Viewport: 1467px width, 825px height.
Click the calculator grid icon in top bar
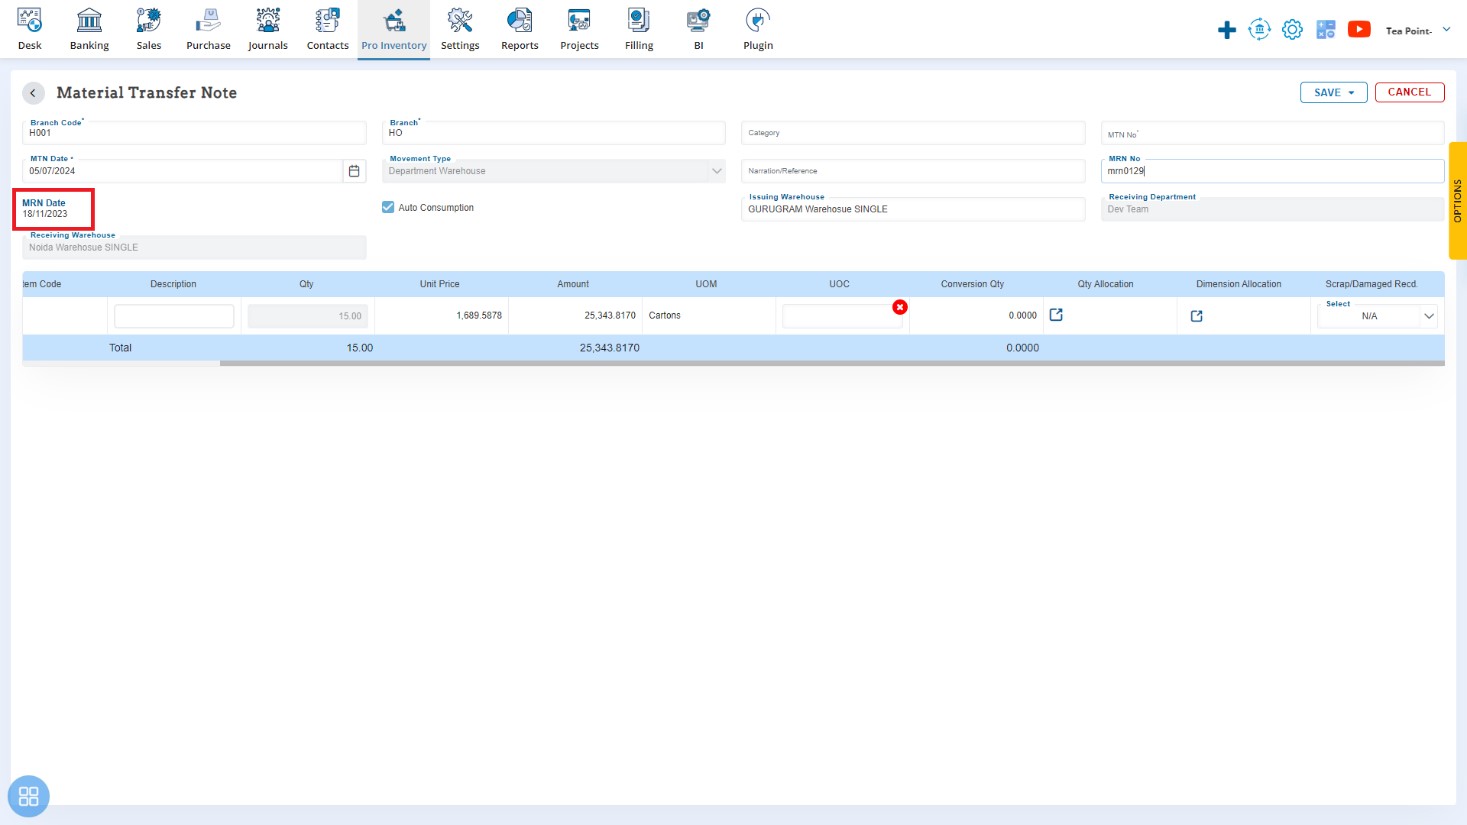(1326, 30)
